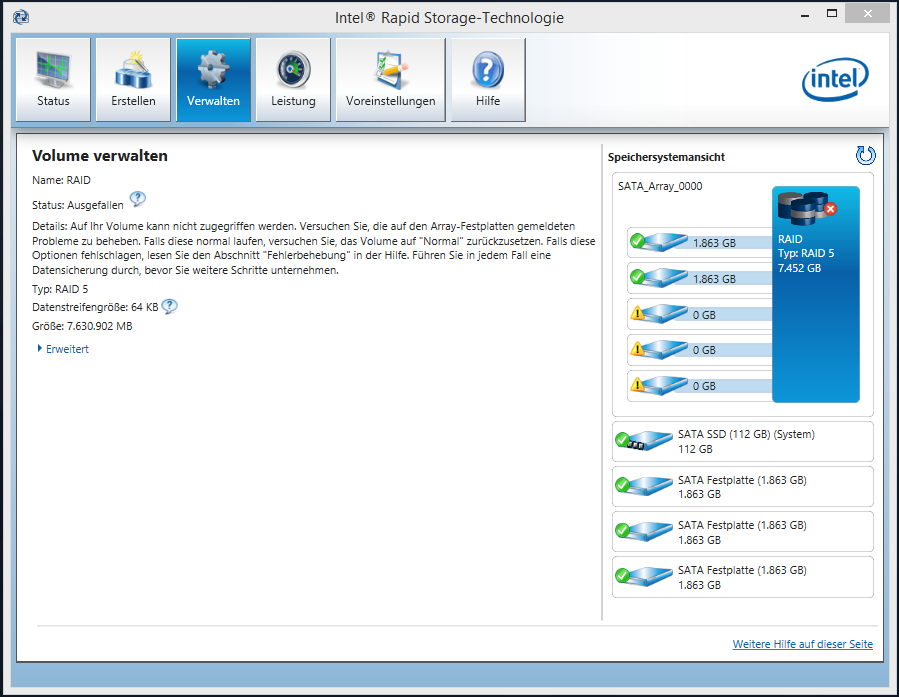Open the Voreinstellungen tab
Image resolution: width=899 pixels, height=697 pixels.
point(390,80)
